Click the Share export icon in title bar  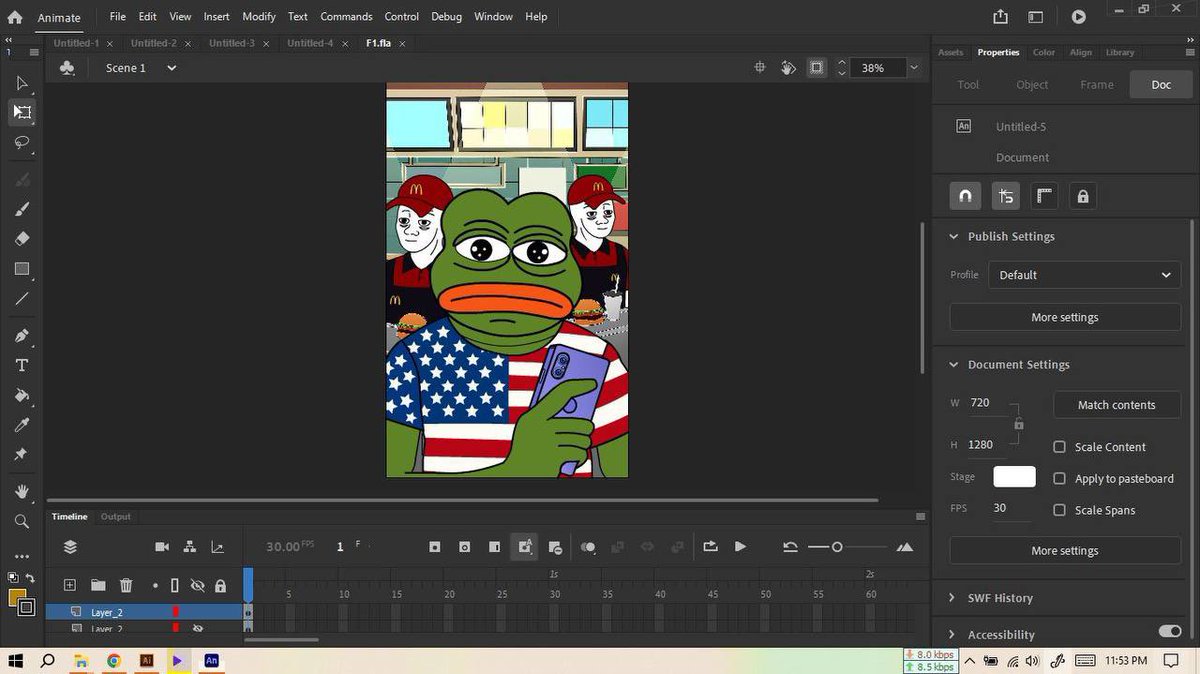[1001, 17]
